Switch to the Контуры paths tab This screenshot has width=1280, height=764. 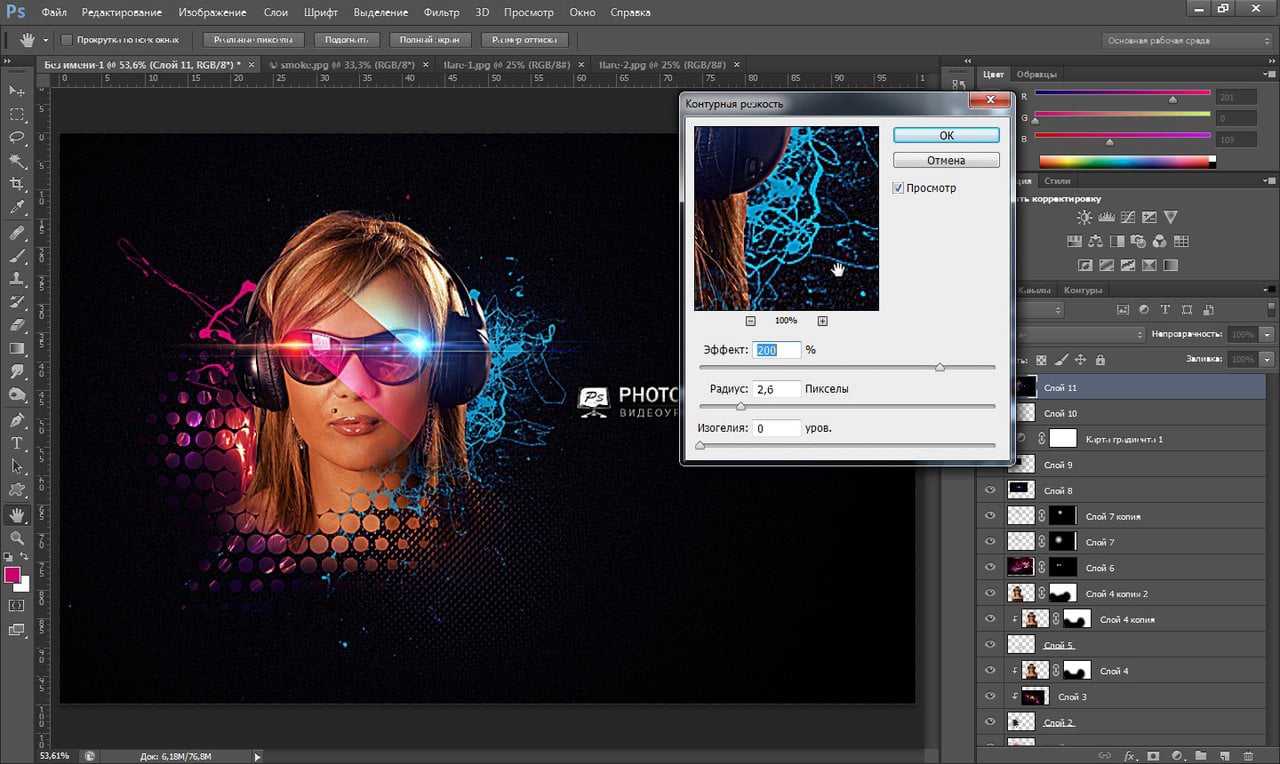[x=1083, y=290]
